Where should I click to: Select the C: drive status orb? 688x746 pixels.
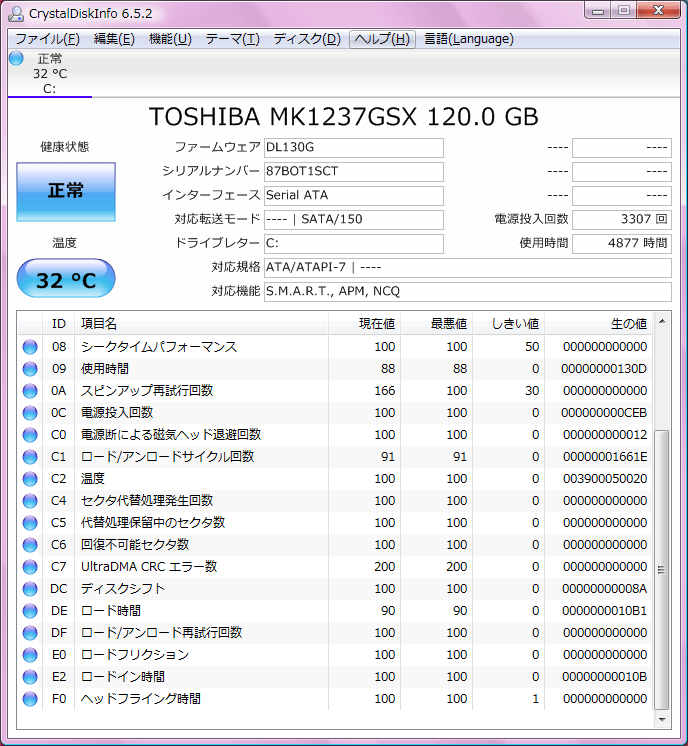pyautogui.click(x=16, y=58)
